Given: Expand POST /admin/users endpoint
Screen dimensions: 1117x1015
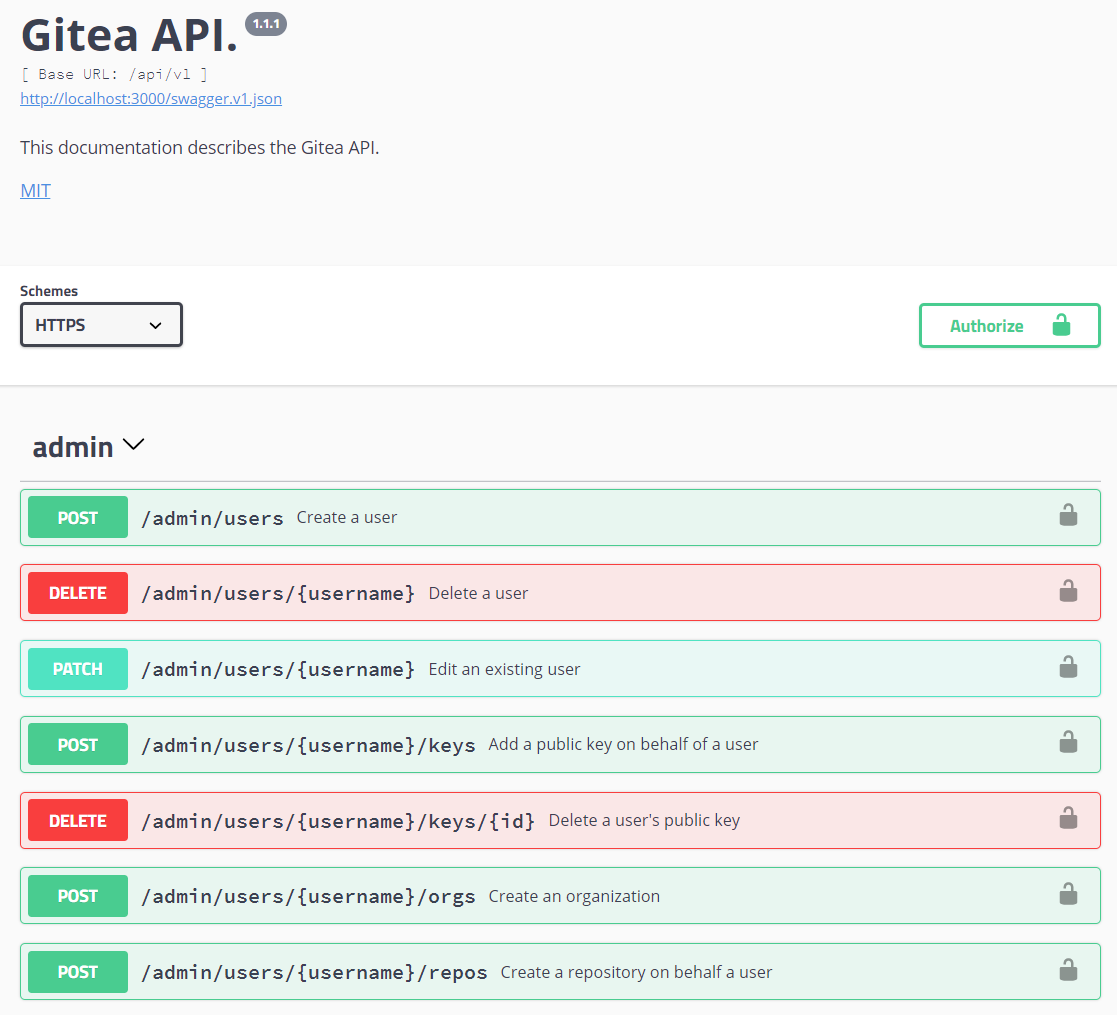Looking at the screenshot, I should coord(560,518).
